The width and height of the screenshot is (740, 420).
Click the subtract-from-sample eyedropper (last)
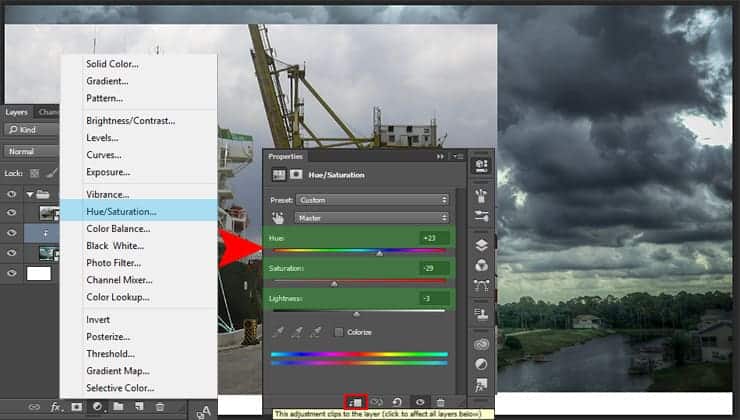[316, 332]
